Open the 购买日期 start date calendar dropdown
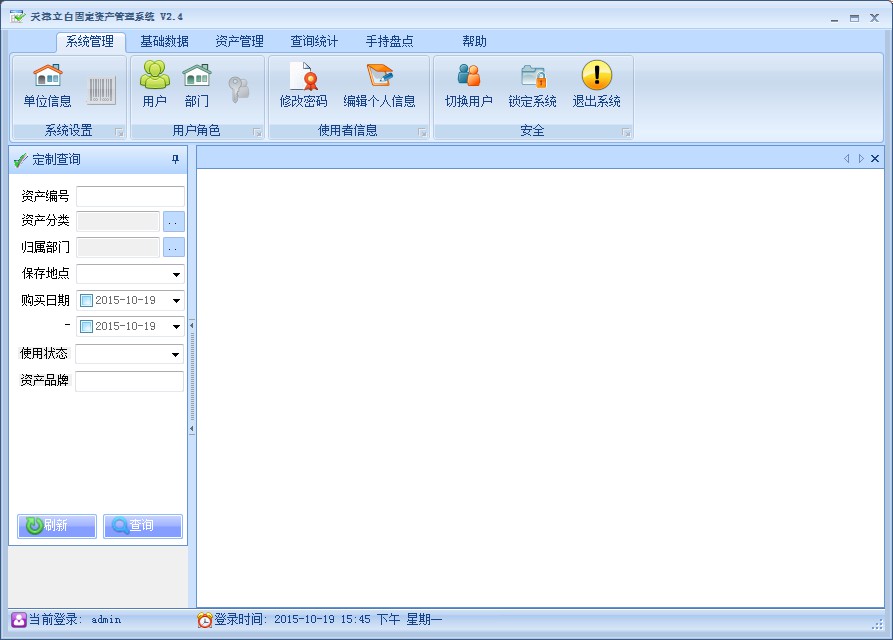The image size is (893, 640). [176, 301]
